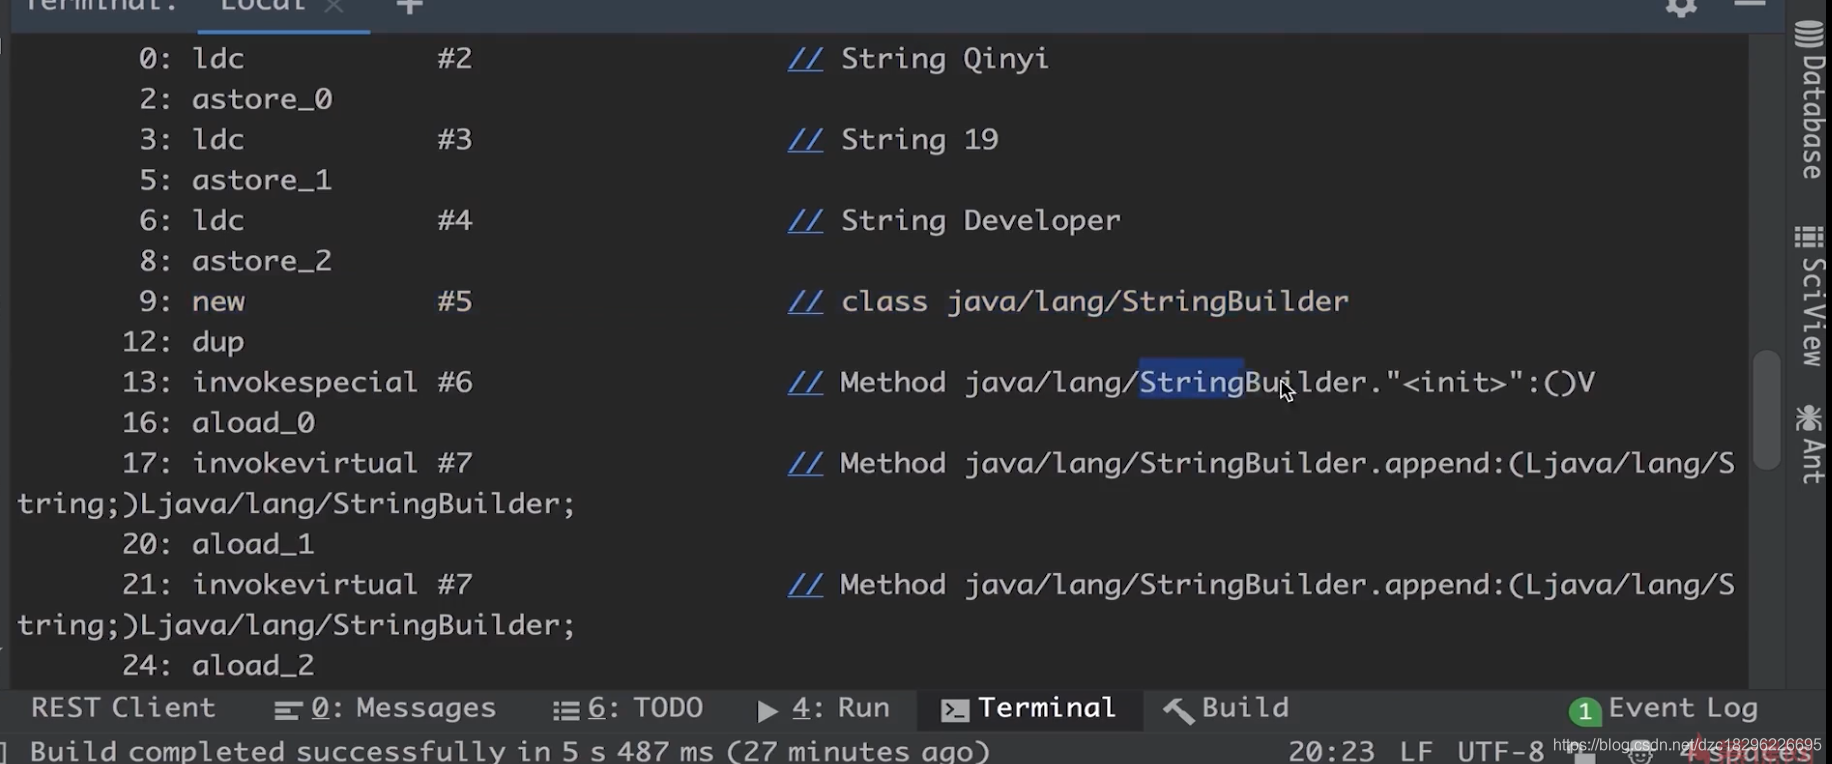Click the SciView grid icon
Screen dimensions: 1832x764
click(x=1809, y=238)
